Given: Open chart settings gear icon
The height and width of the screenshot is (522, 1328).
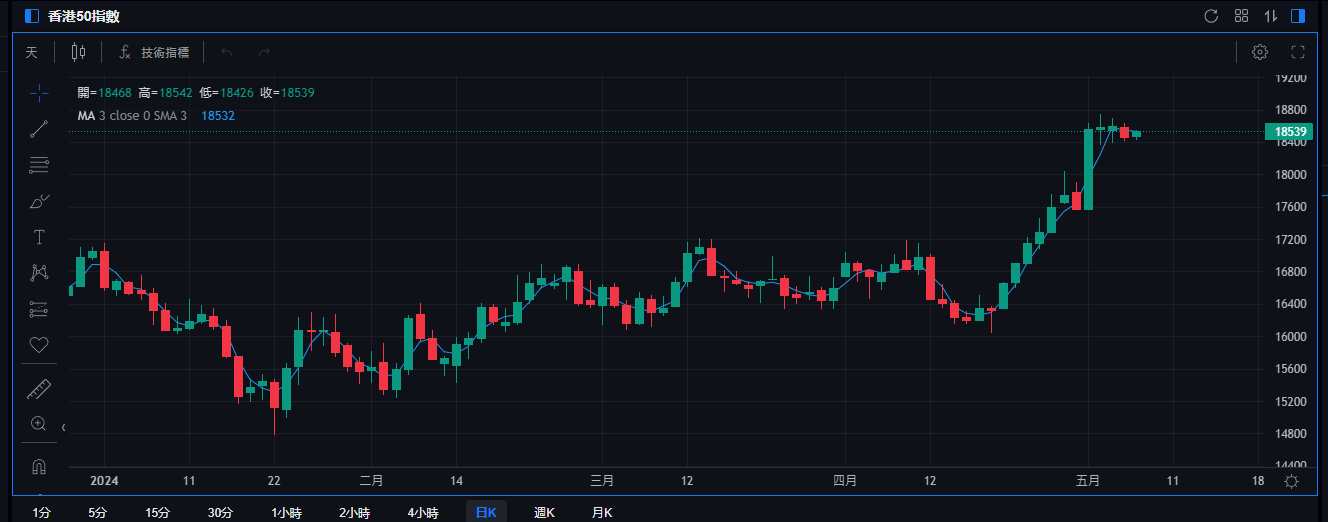Looking at the screenshot, I should click(x=1260, y=52).
